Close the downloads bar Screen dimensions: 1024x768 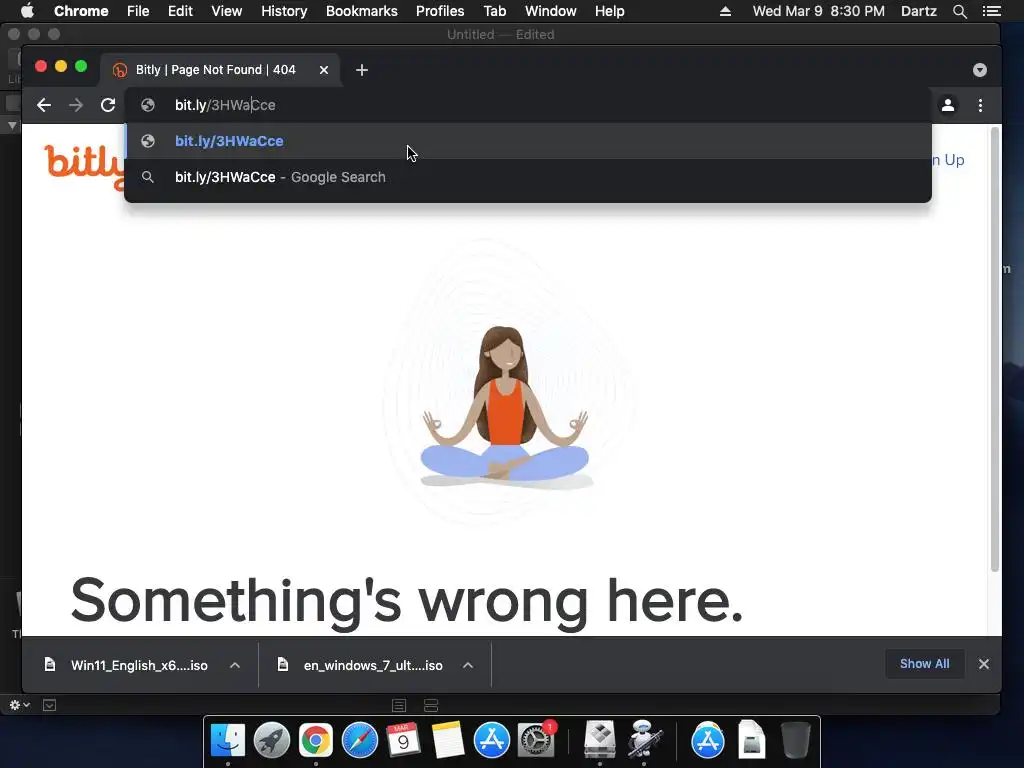point(984,664)
